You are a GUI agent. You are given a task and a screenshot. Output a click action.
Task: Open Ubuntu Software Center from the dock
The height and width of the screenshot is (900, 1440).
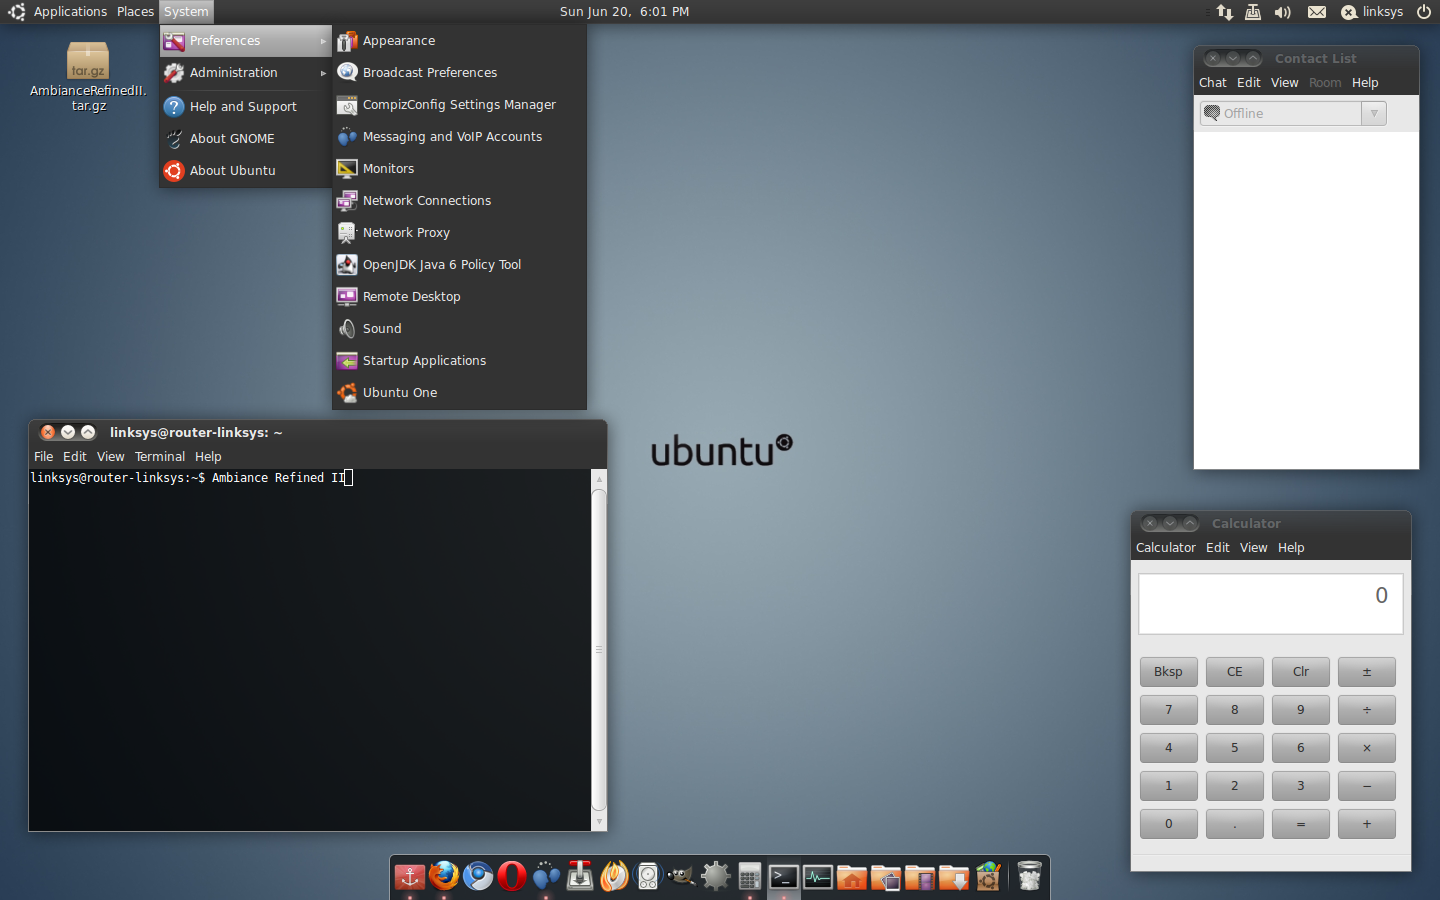988,877
